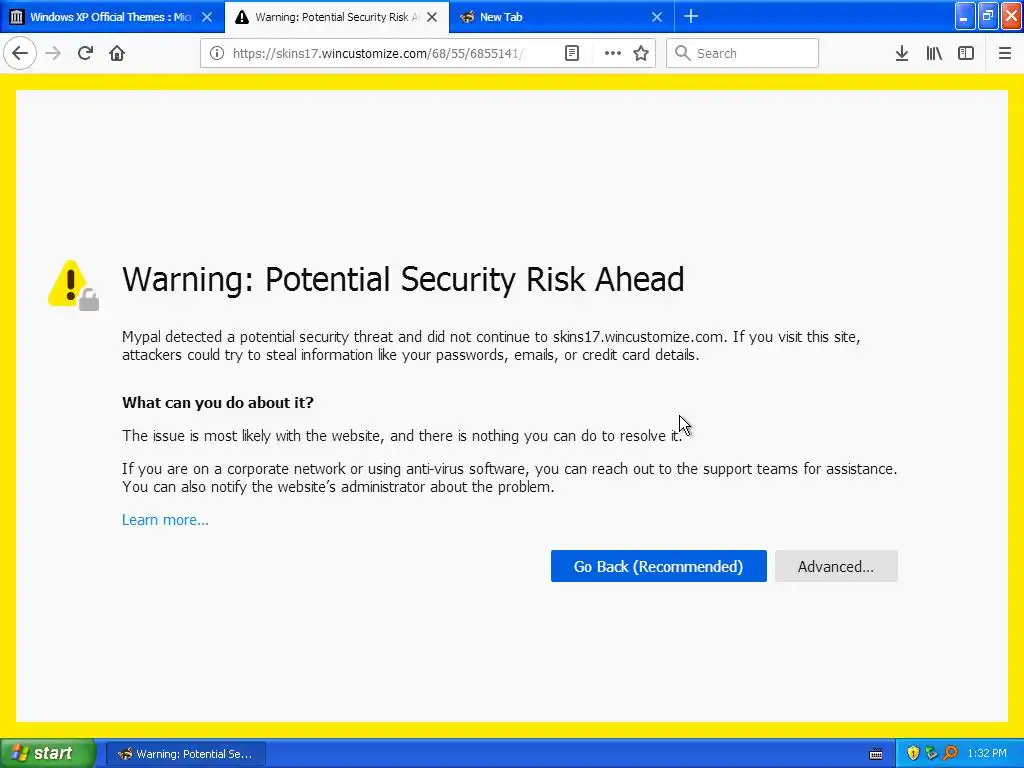Open the hamburger application menu
Image resolution: width=1024 pixels, height=768 pixels.
[x=1005, y=53]
